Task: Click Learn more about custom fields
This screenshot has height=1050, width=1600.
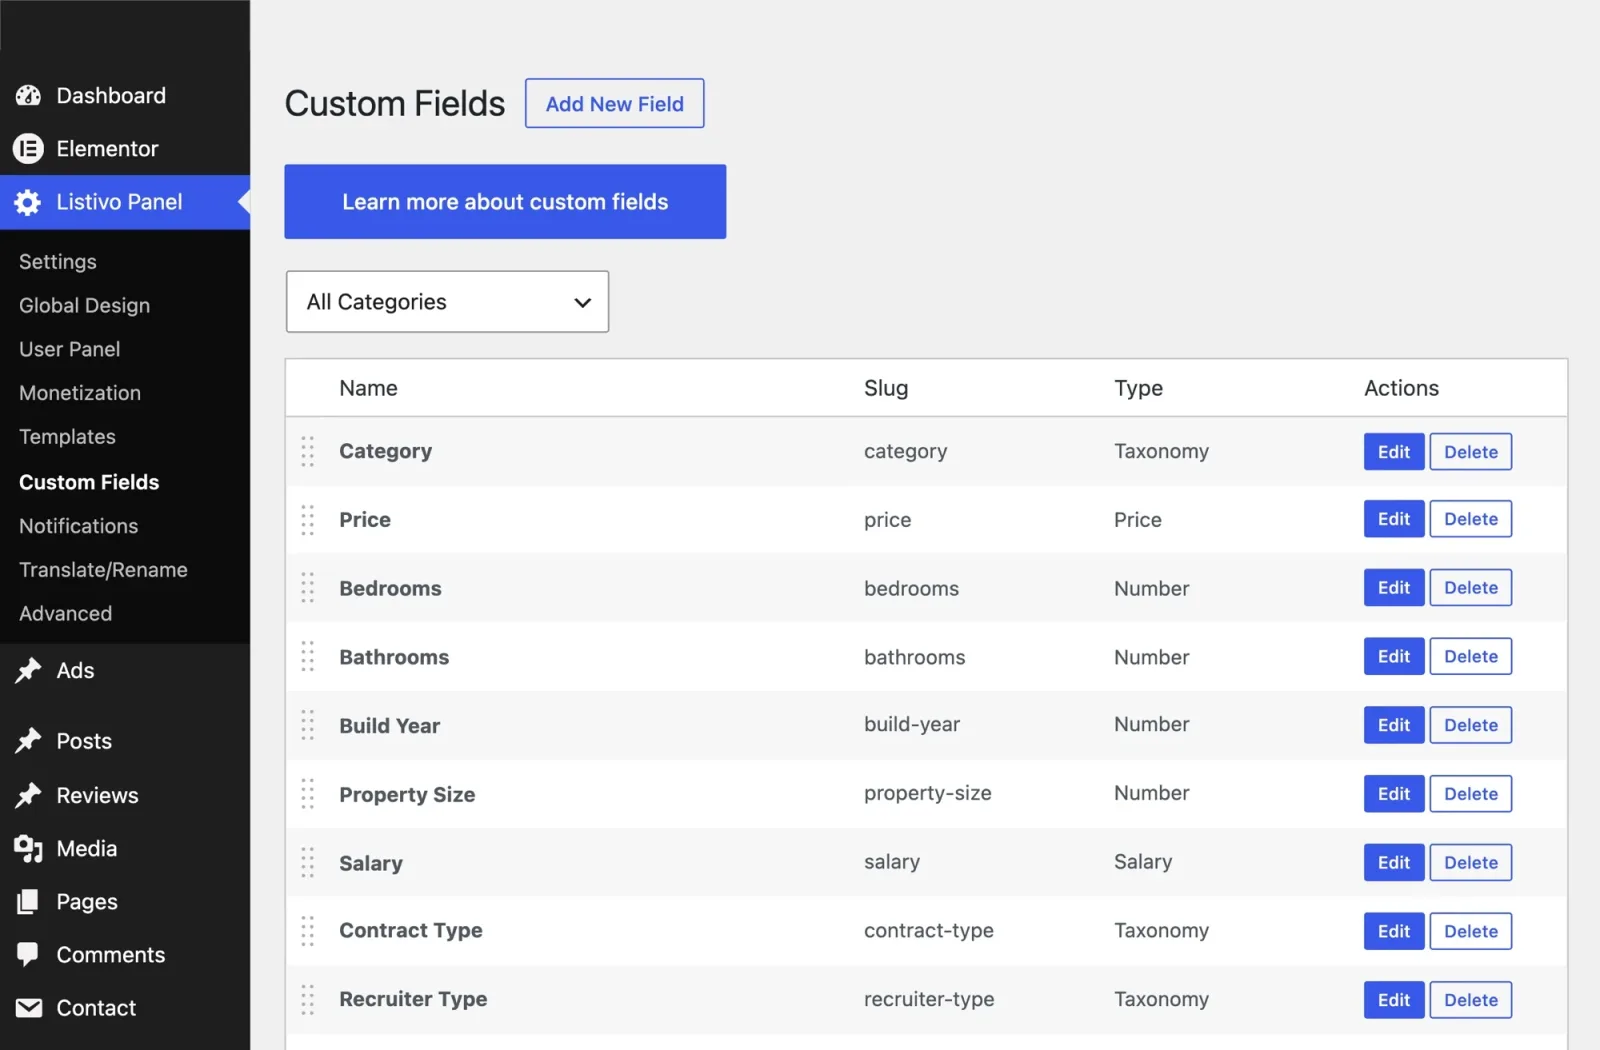Action: 505,202
